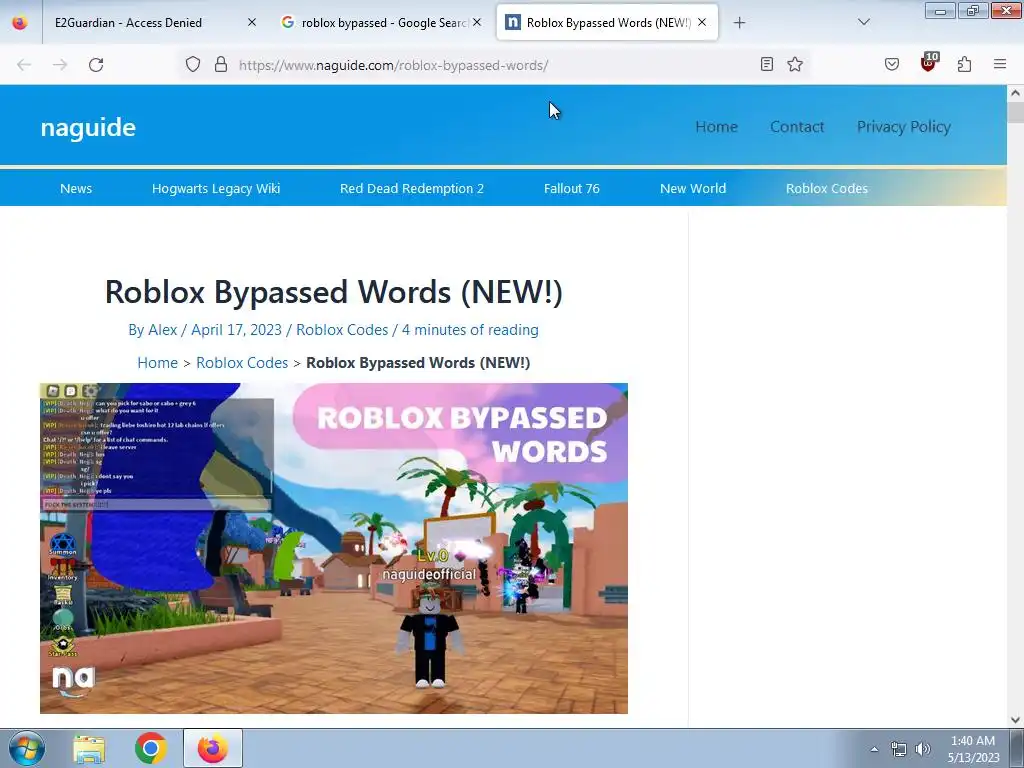Click the Firefox back arrow button
The width and height of the screenshot is (1024, 768).
(x=24, y=65)
